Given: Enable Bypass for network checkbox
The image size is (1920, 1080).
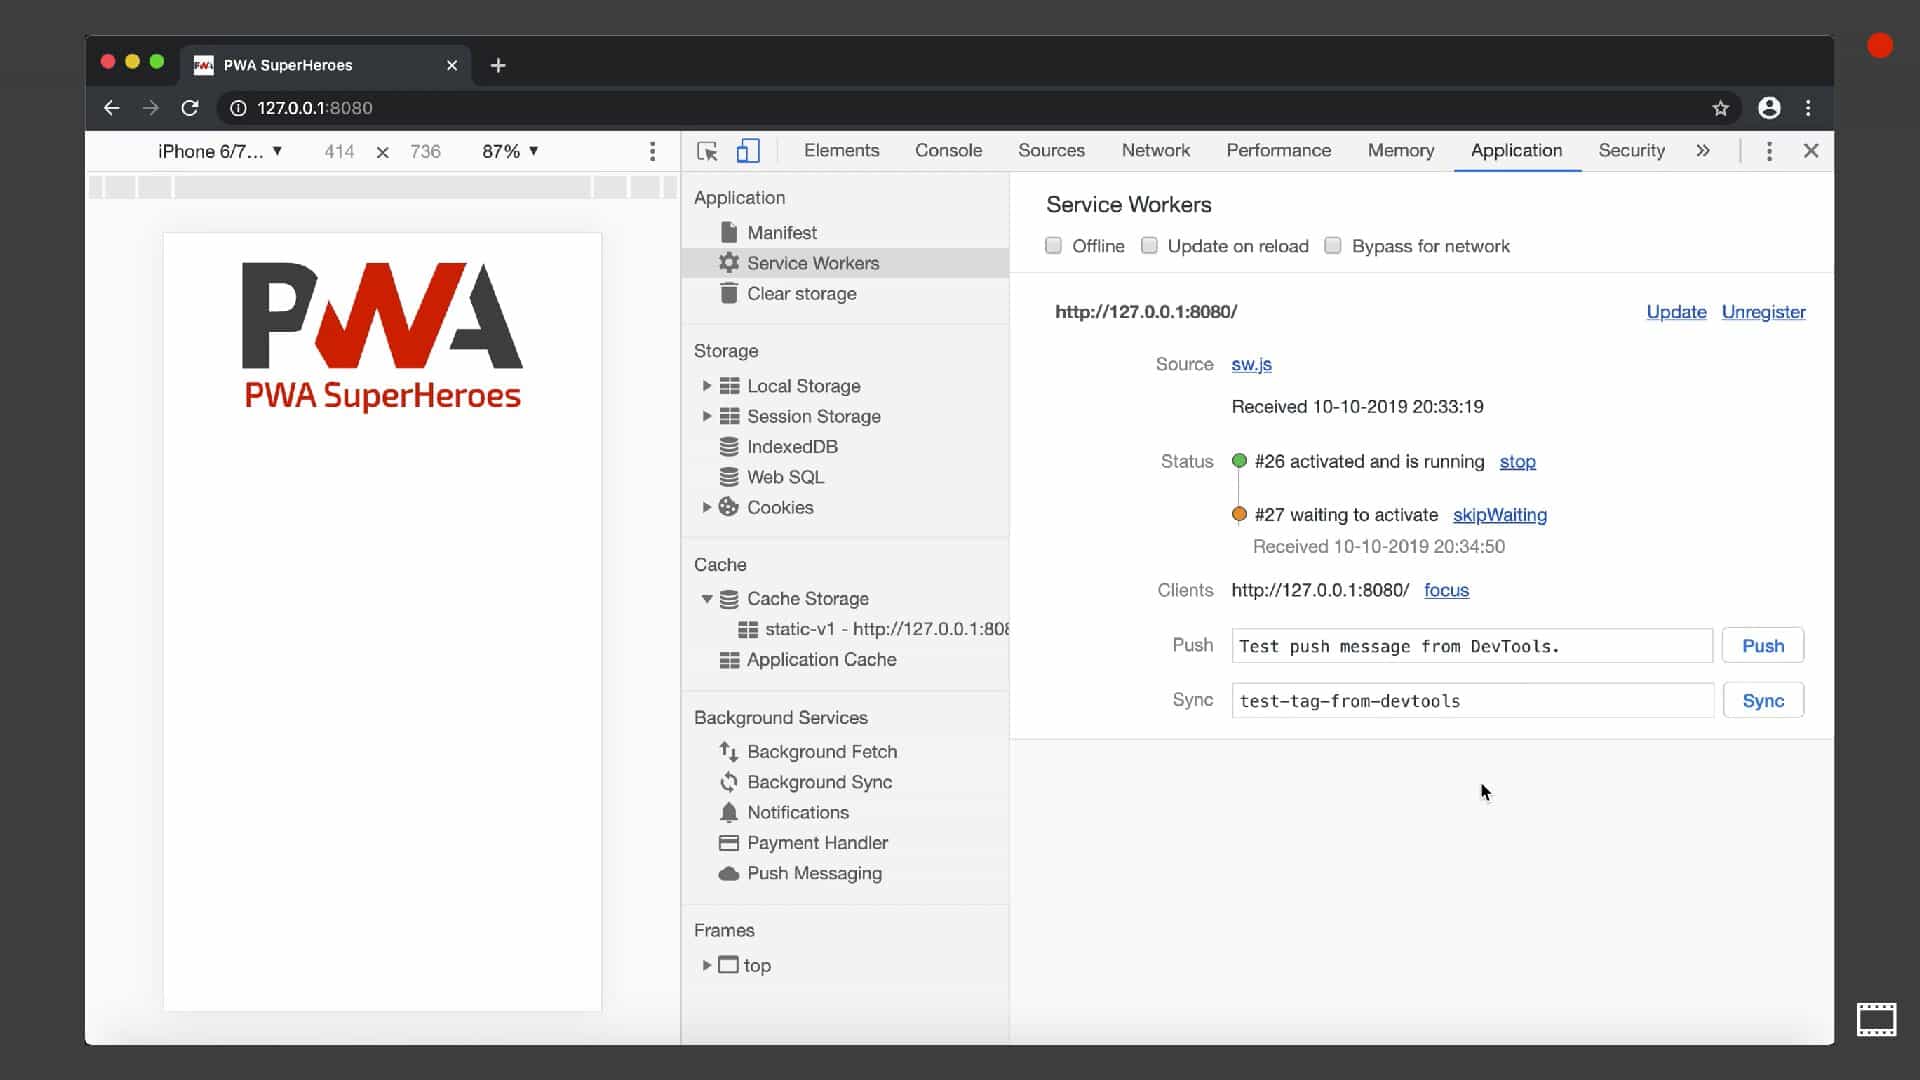Looking at the screenshot, I should pos(1333,246).
